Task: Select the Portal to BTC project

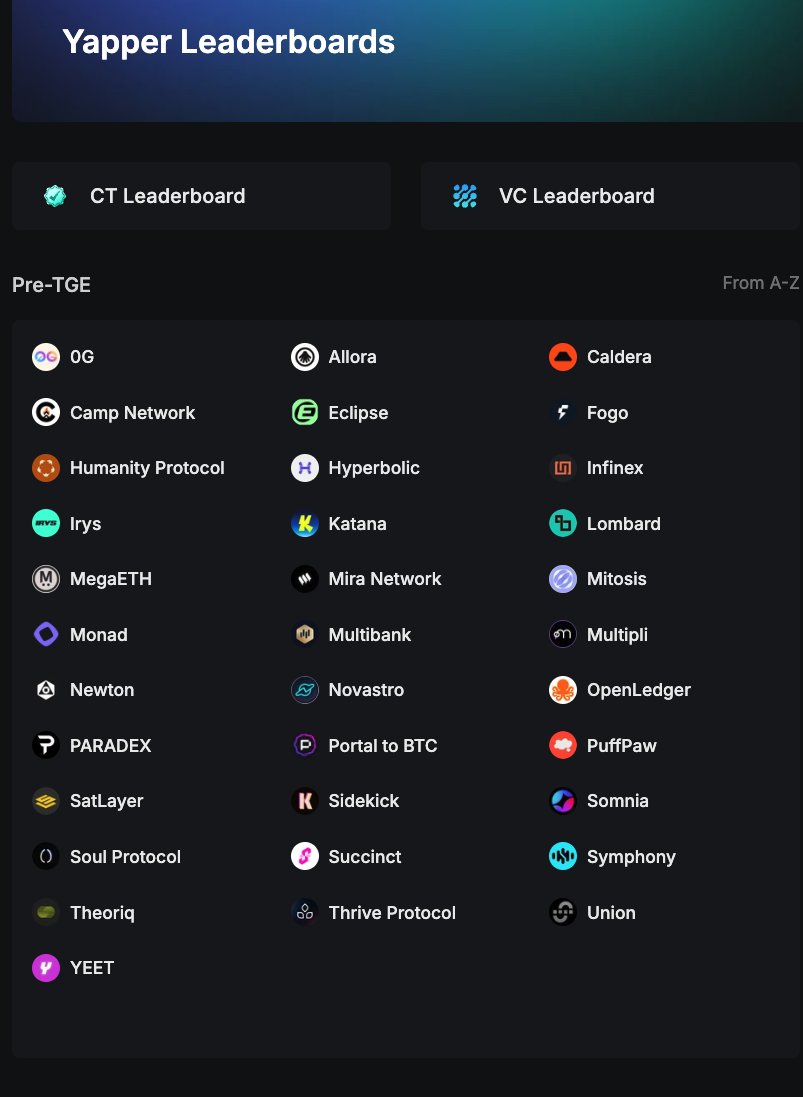Action: [382, 746]
